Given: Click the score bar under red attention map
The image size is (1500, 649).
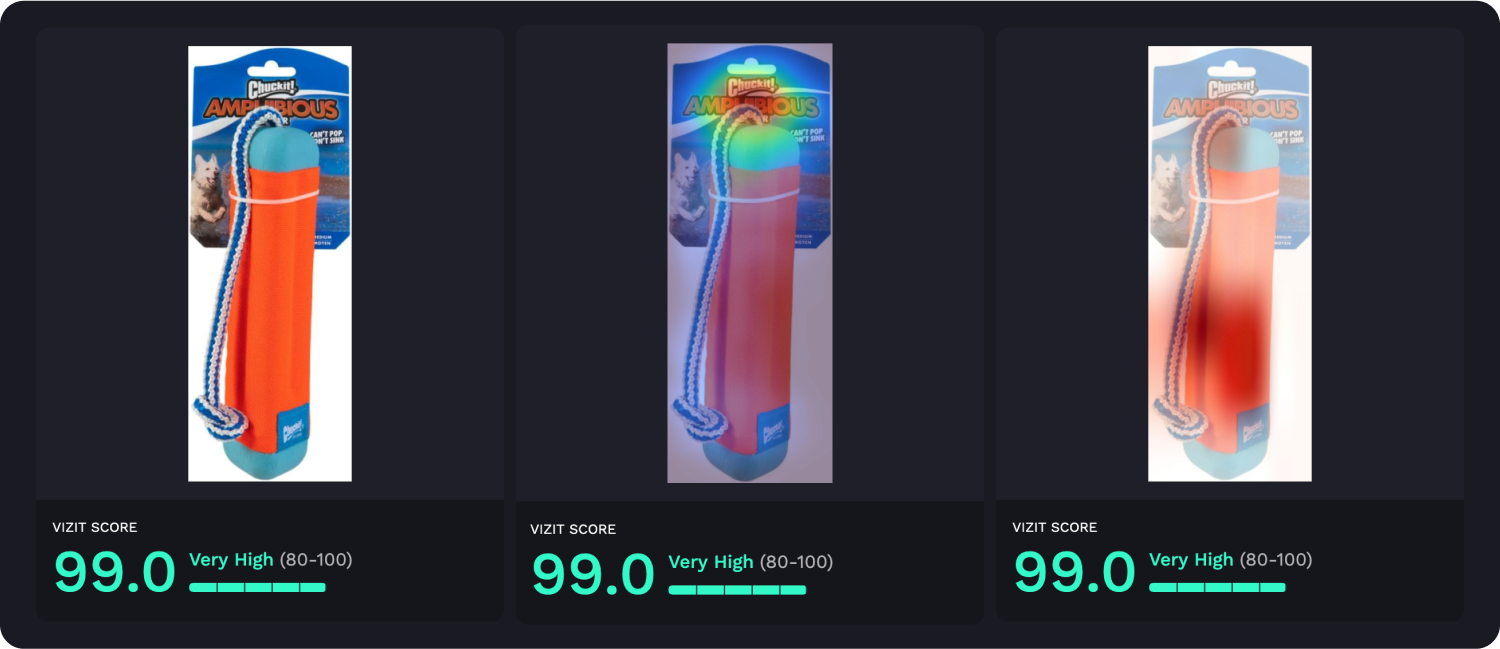Looking at the screenshot, I should (x=1217, y=587).
